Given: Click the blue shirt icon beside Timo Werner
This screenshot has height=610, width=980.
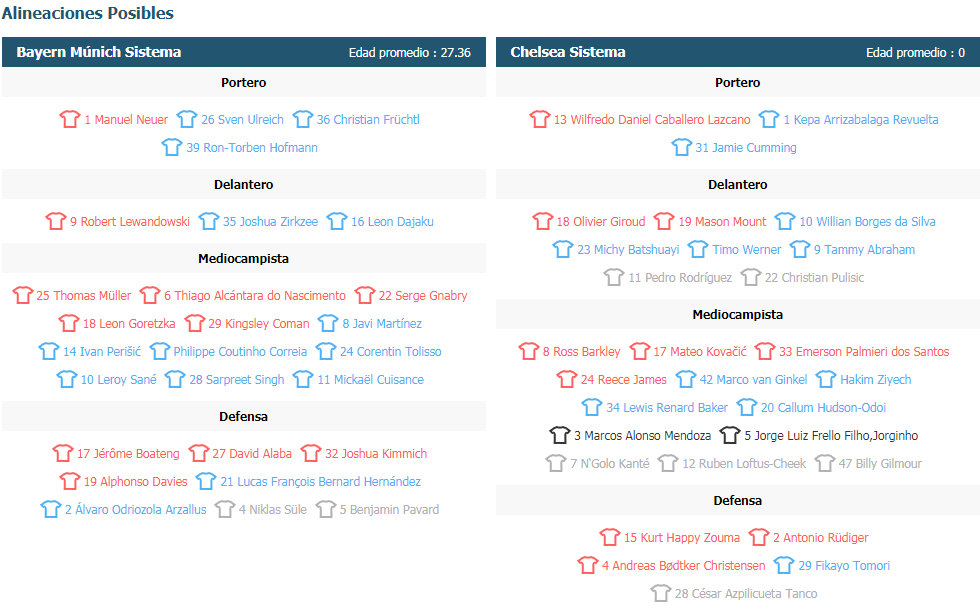Looking at the screenshot, I should (698, 249).
